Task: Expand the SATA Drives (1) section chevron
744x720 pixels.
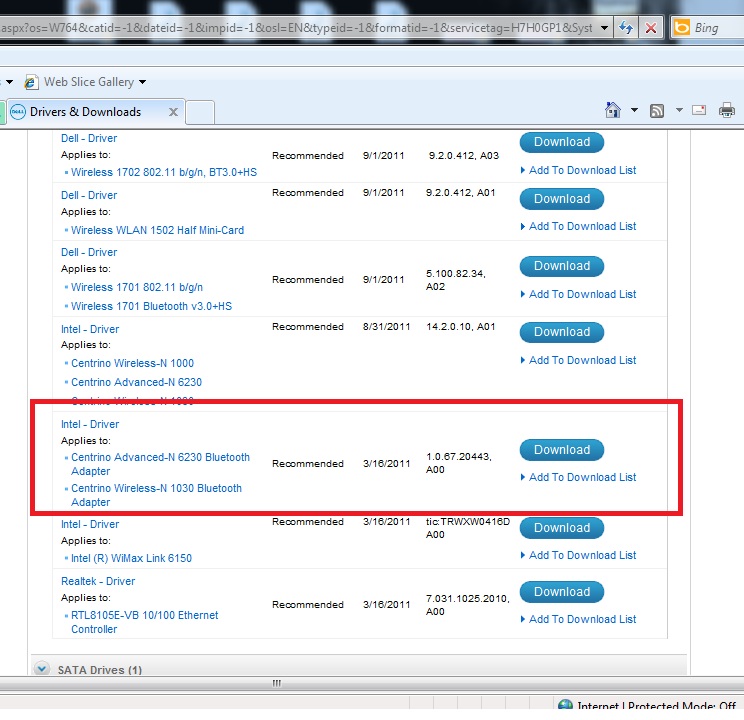Action: (x=42, y=669)
